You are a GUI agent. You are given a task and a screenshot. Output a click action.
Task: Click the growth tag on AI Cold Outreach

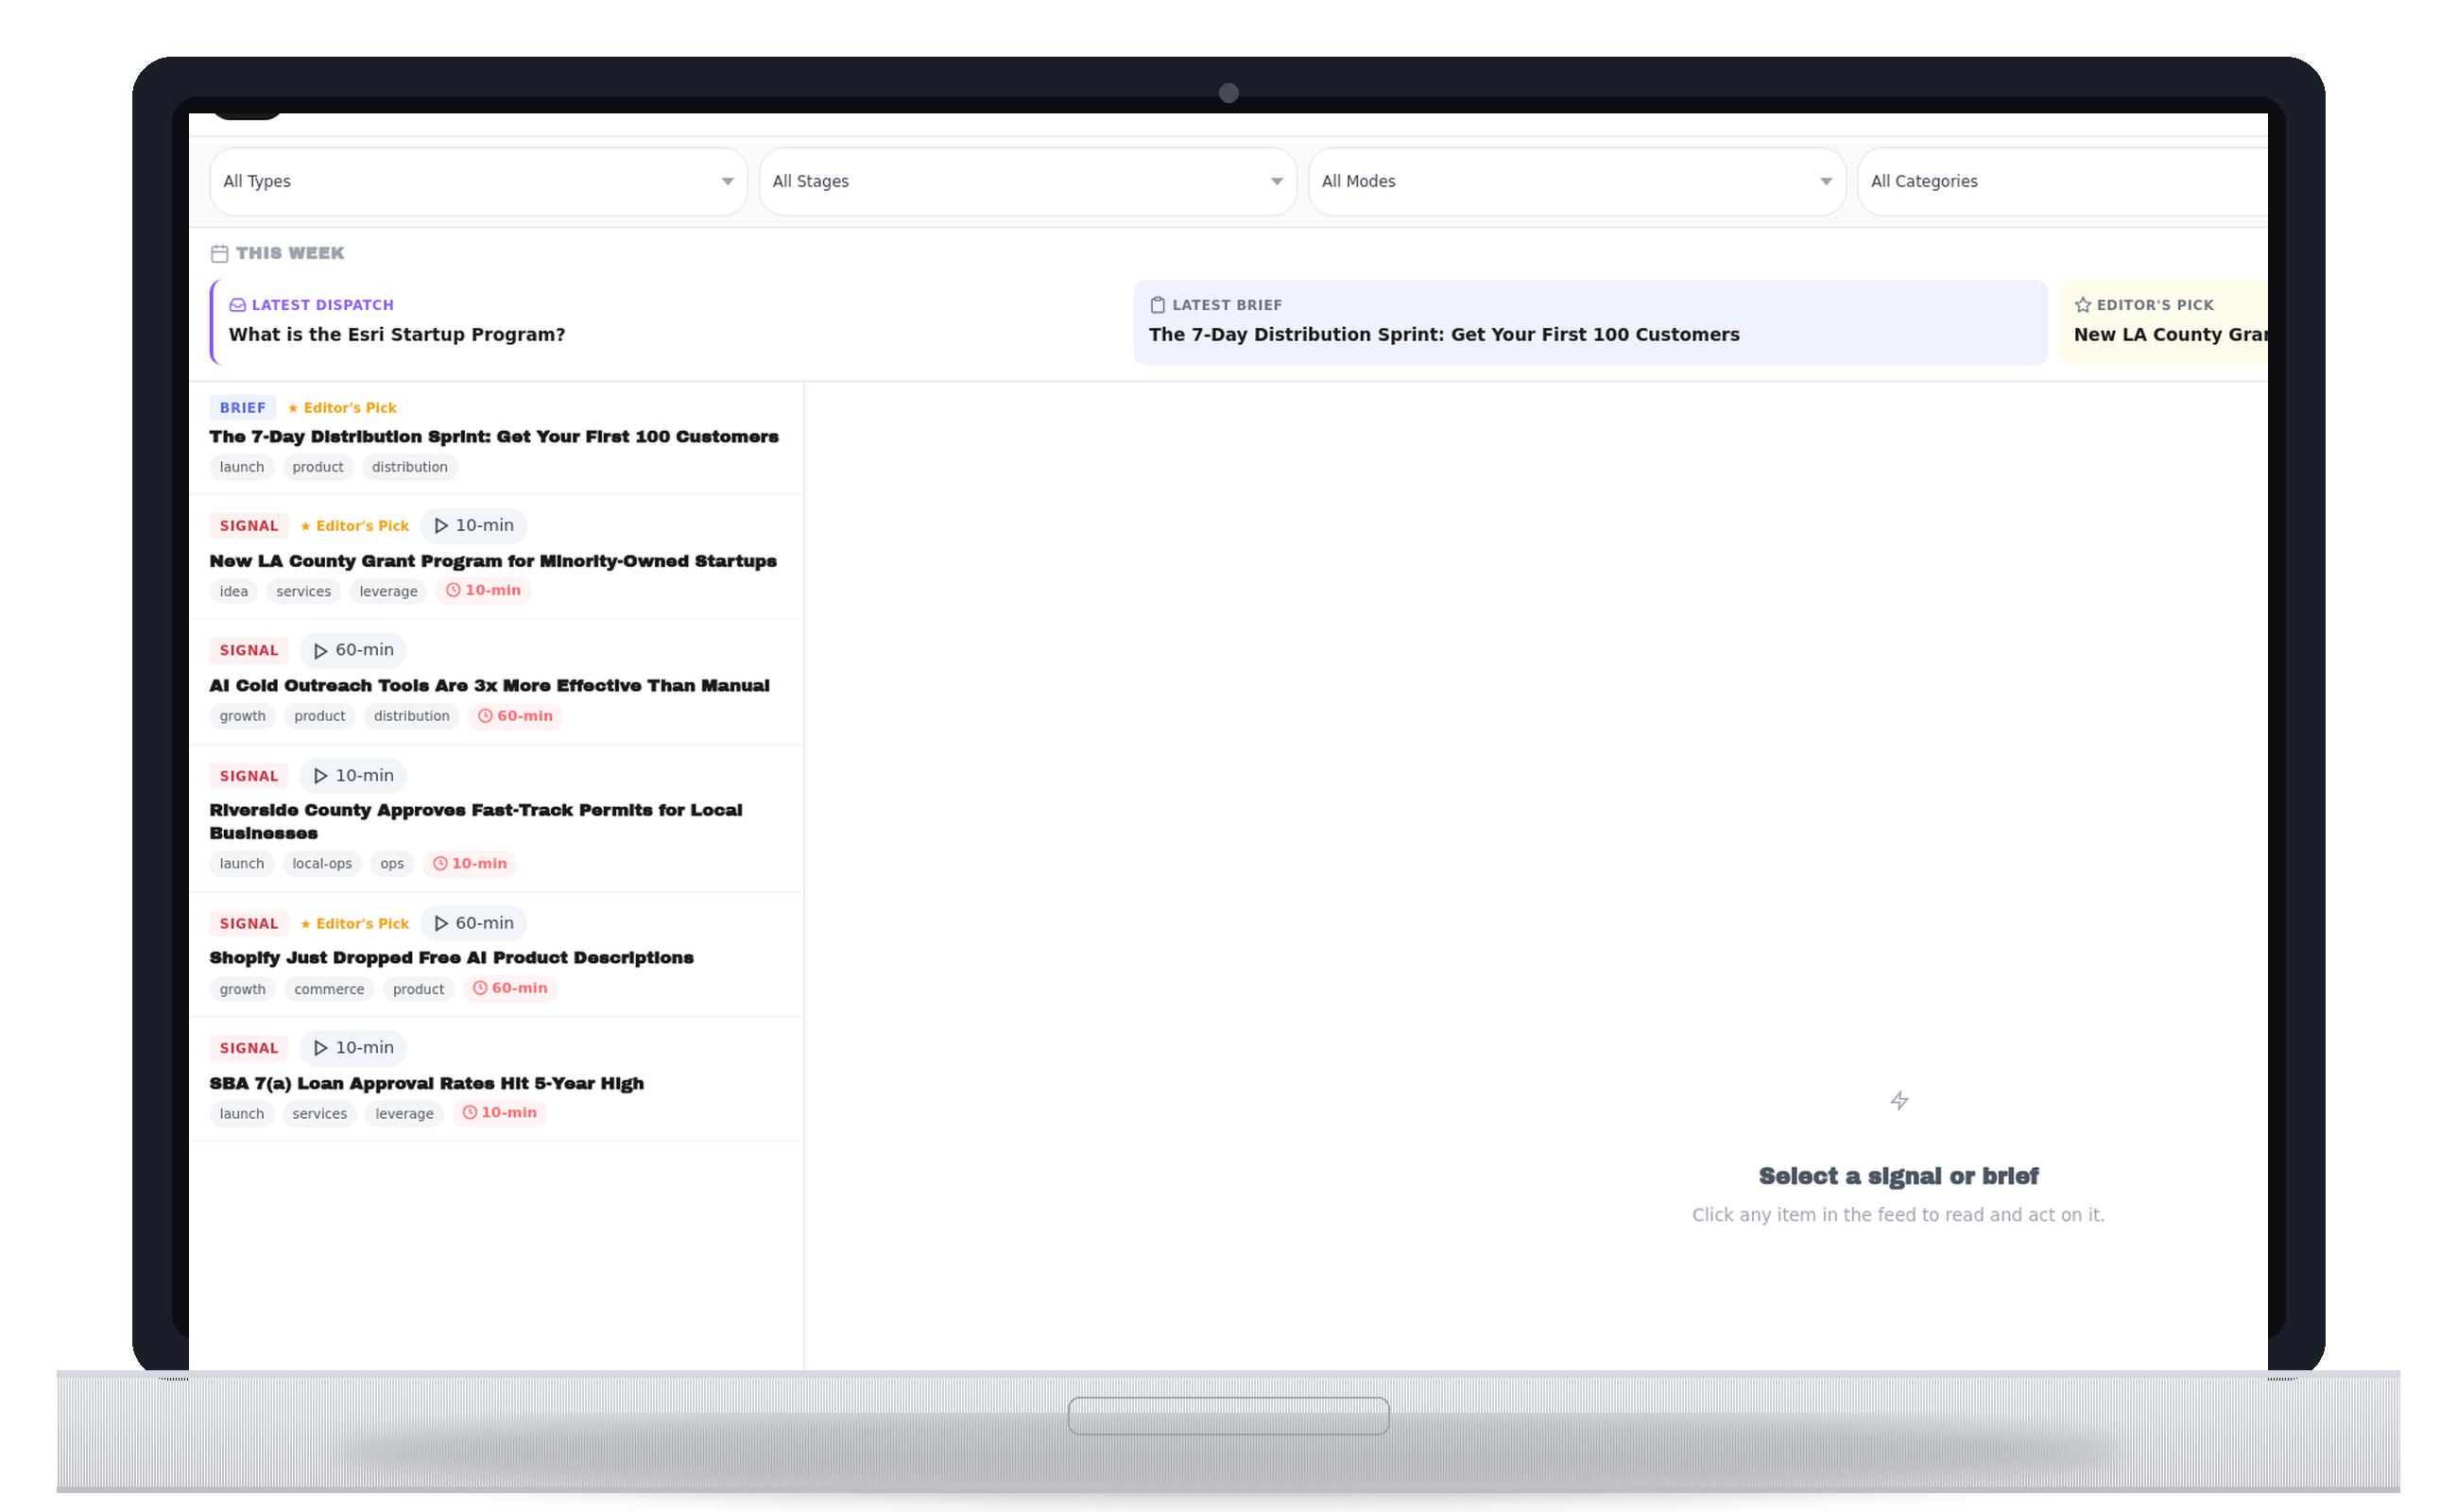(x=243, y=716)
